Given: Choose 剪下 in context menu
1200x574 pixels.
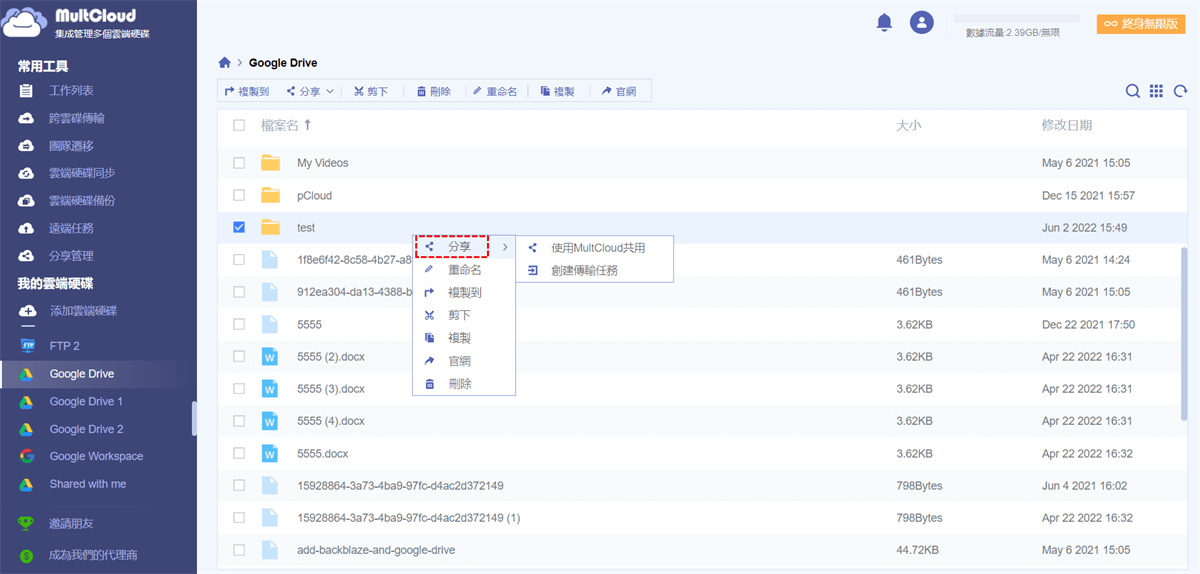Looking at the screenshot, I should pyautogui.click(x=464, y=315).
